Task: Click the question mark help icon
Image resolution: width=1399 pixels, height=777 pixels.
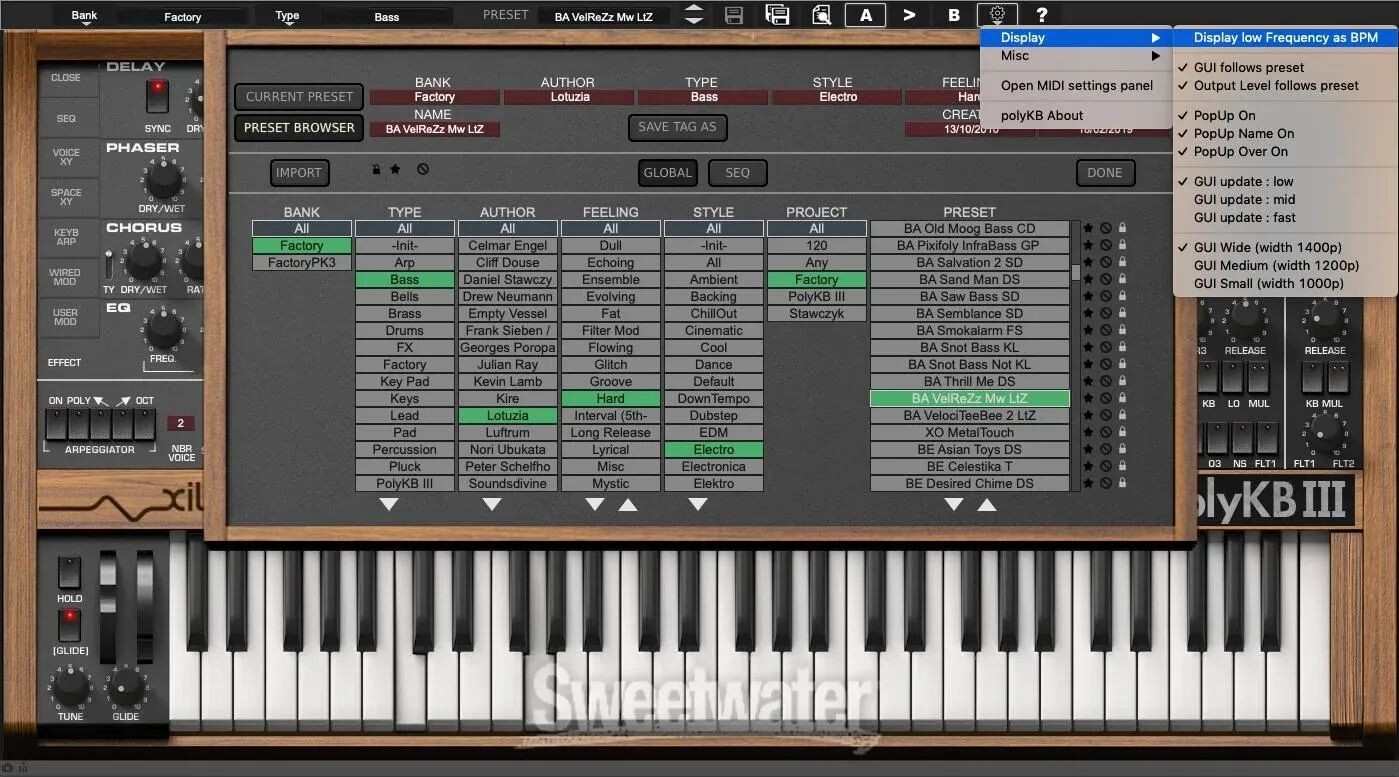Action: [x=1042, y=15]
